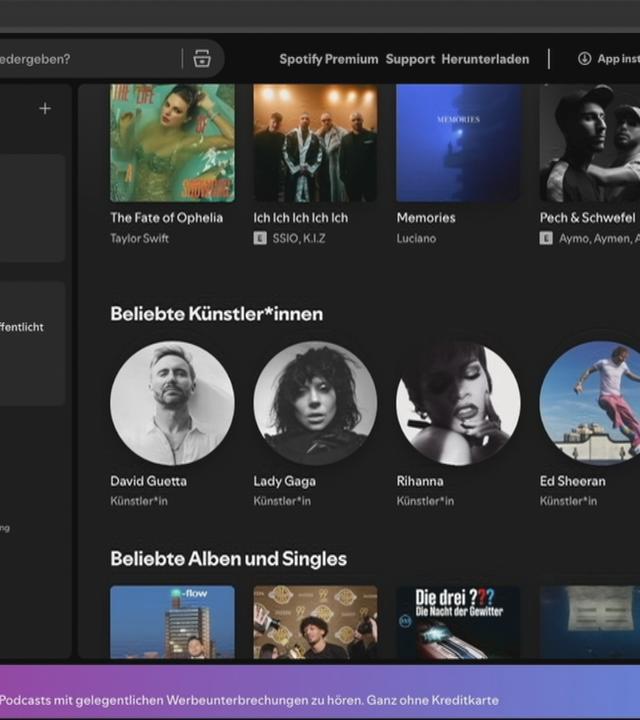Viewport: 640px width, 720px height.
Task: Open Lady Gaga artist profile
Action: click(315, 403)
